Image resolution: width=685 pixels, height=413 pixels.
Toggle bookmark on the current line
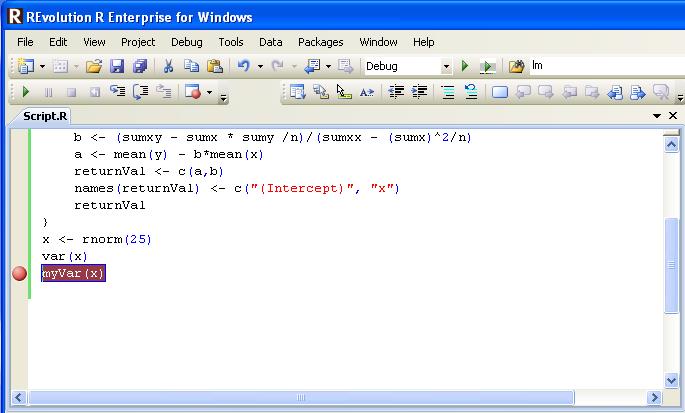pyautogui.click(x=499, y=92)
